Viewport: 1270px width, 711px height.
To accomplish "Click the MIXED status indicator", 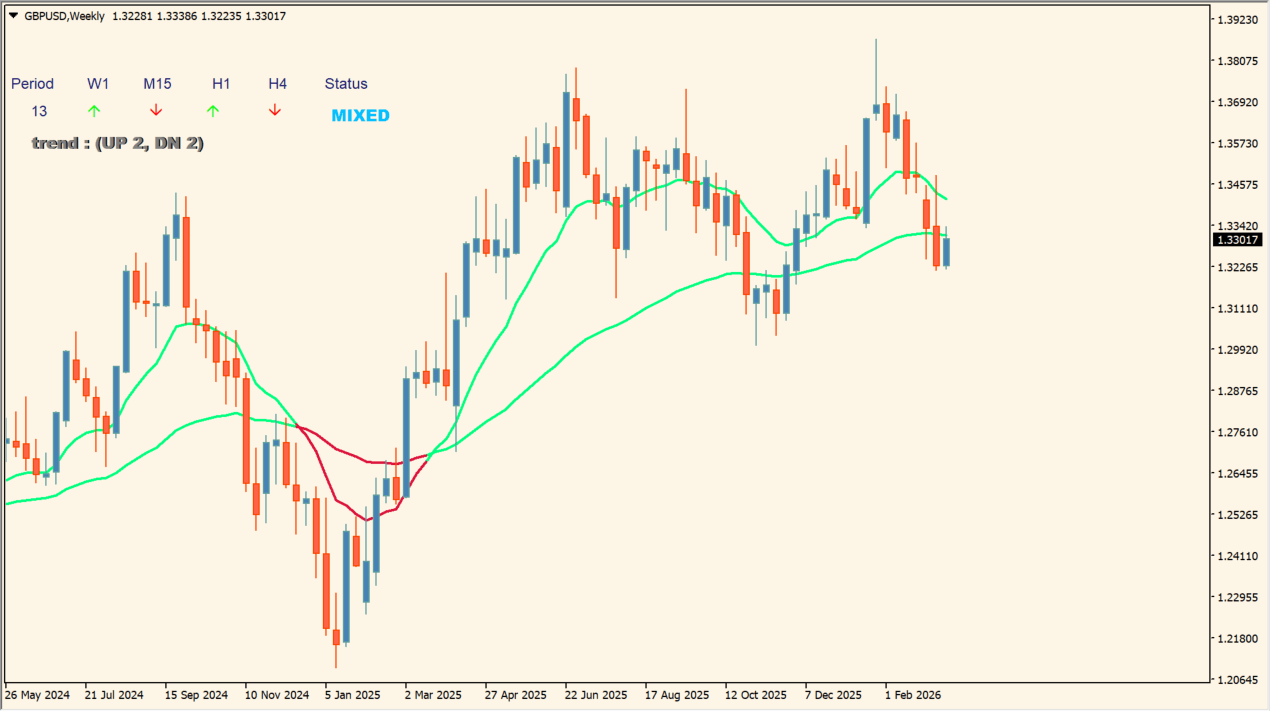I will point(360,116).
